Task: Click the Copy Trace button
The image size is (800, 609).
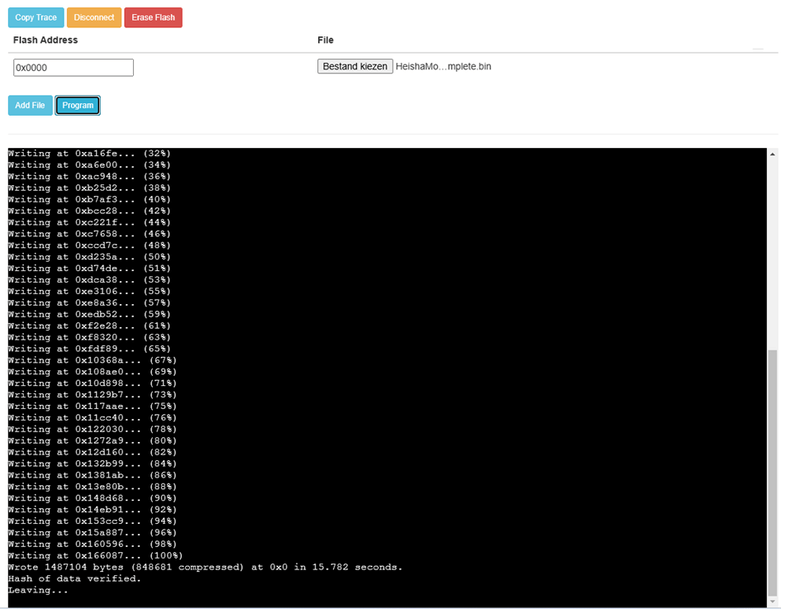Action: [36, 17]
